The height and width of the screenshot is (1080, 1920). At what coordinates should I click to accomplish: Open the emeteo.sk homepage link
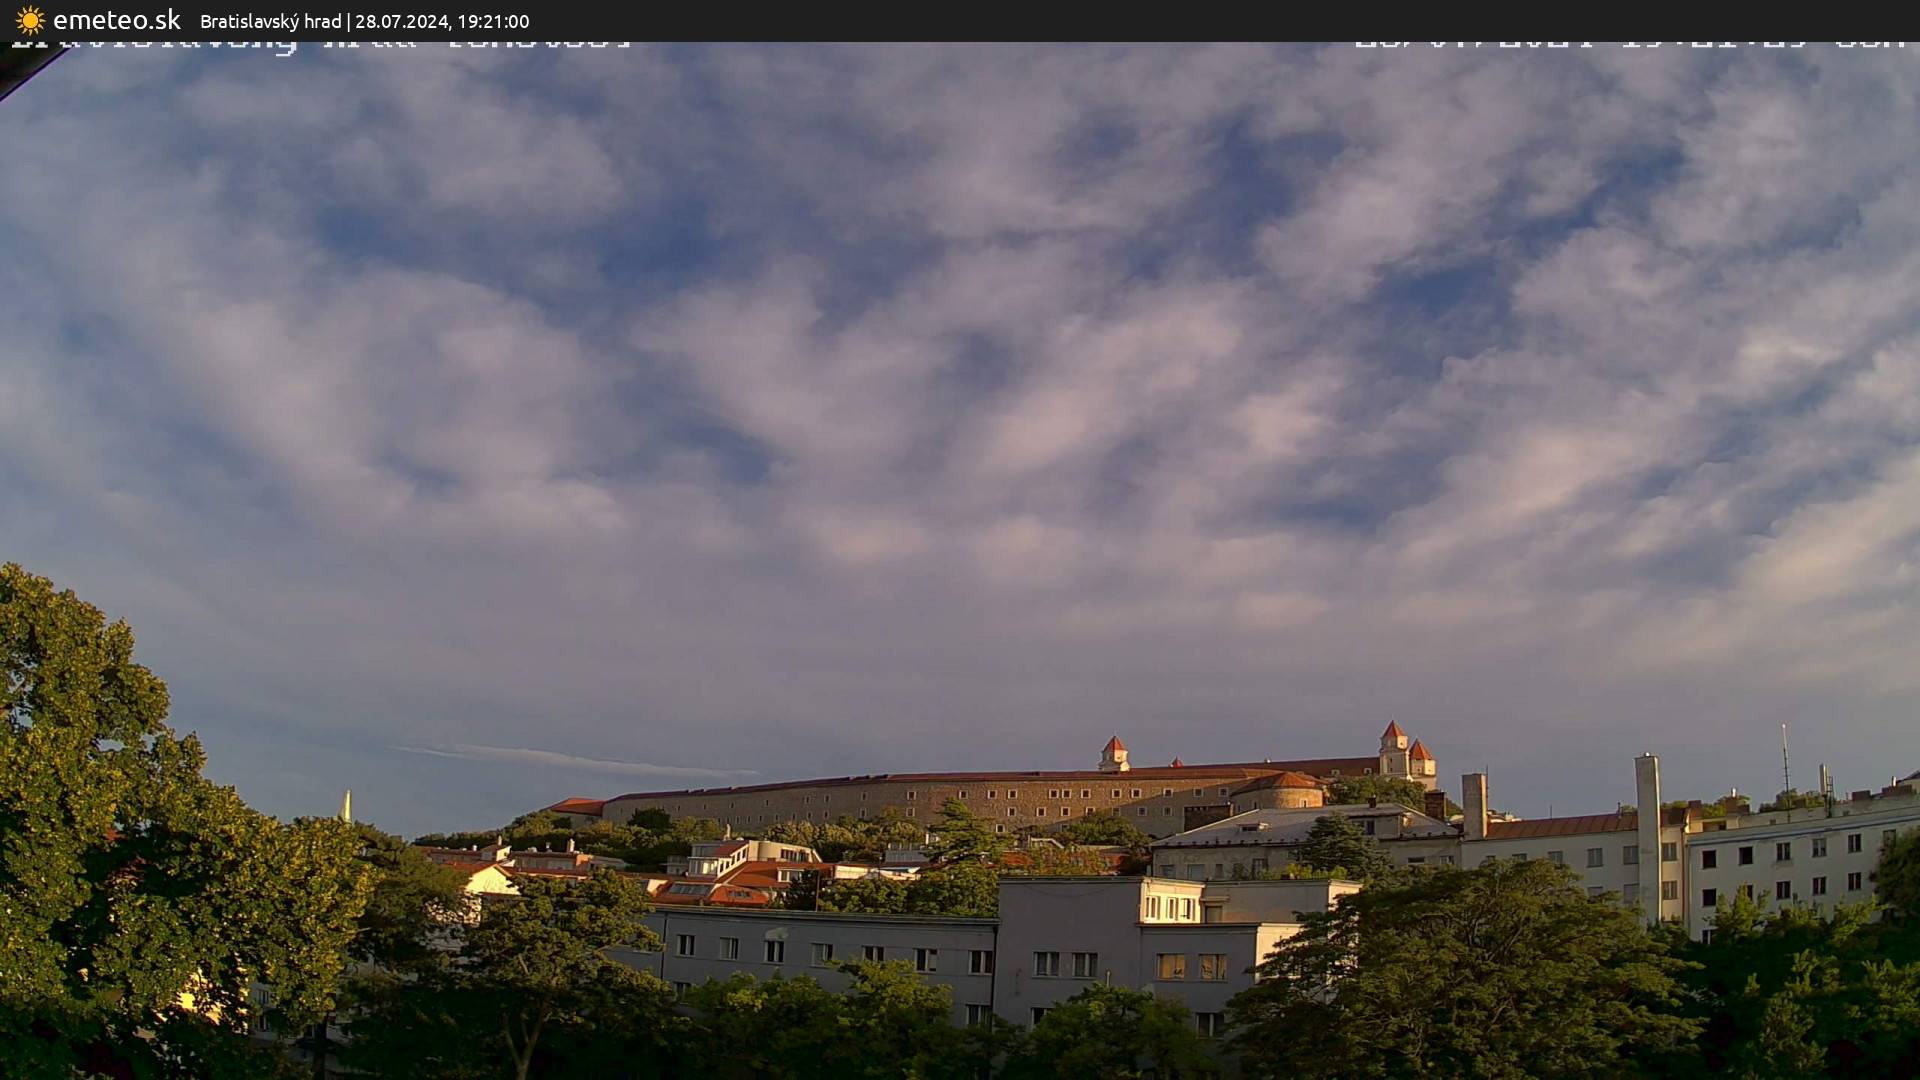[117, 20]
